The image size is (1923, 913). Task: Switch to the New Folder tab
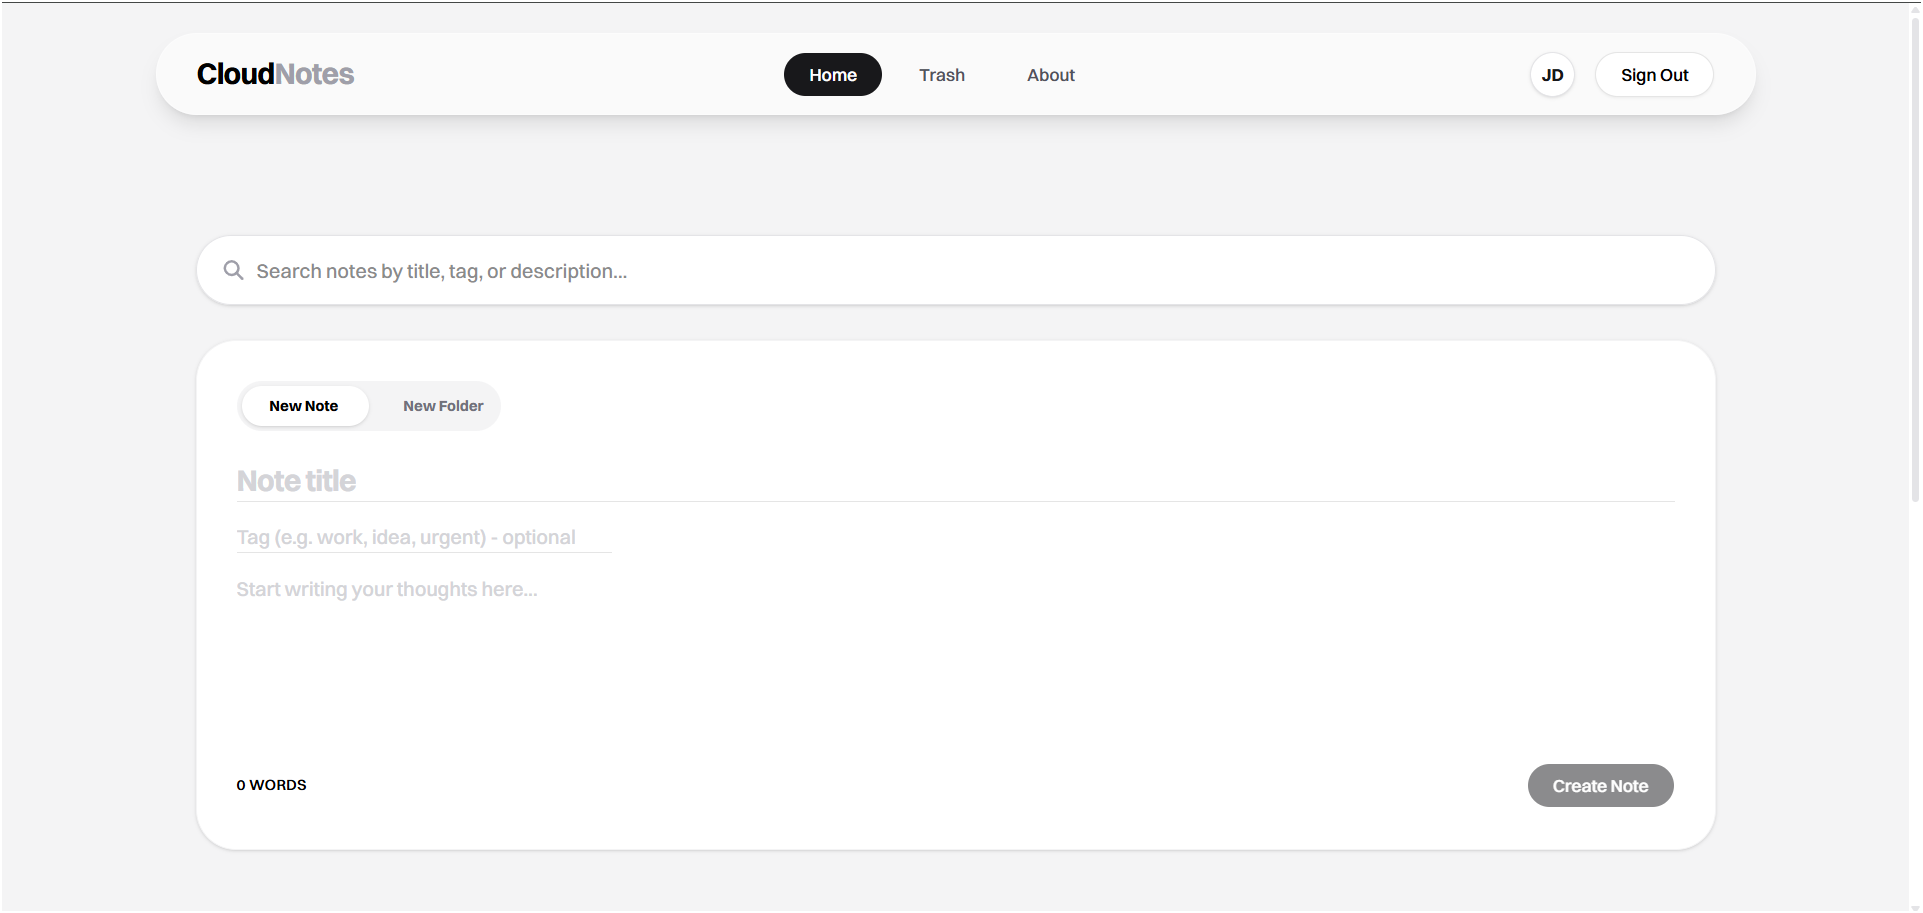point(443,406)
